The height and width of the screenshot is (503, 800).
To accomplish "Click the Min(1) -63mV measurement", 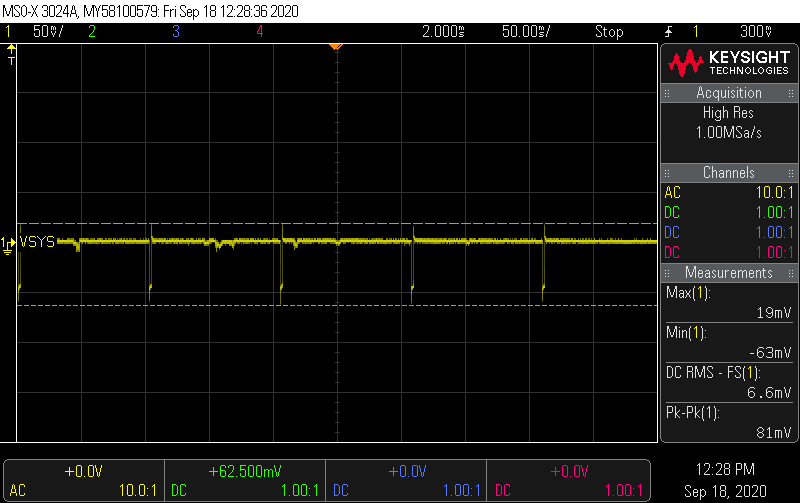I will click(x=729, y=343).
